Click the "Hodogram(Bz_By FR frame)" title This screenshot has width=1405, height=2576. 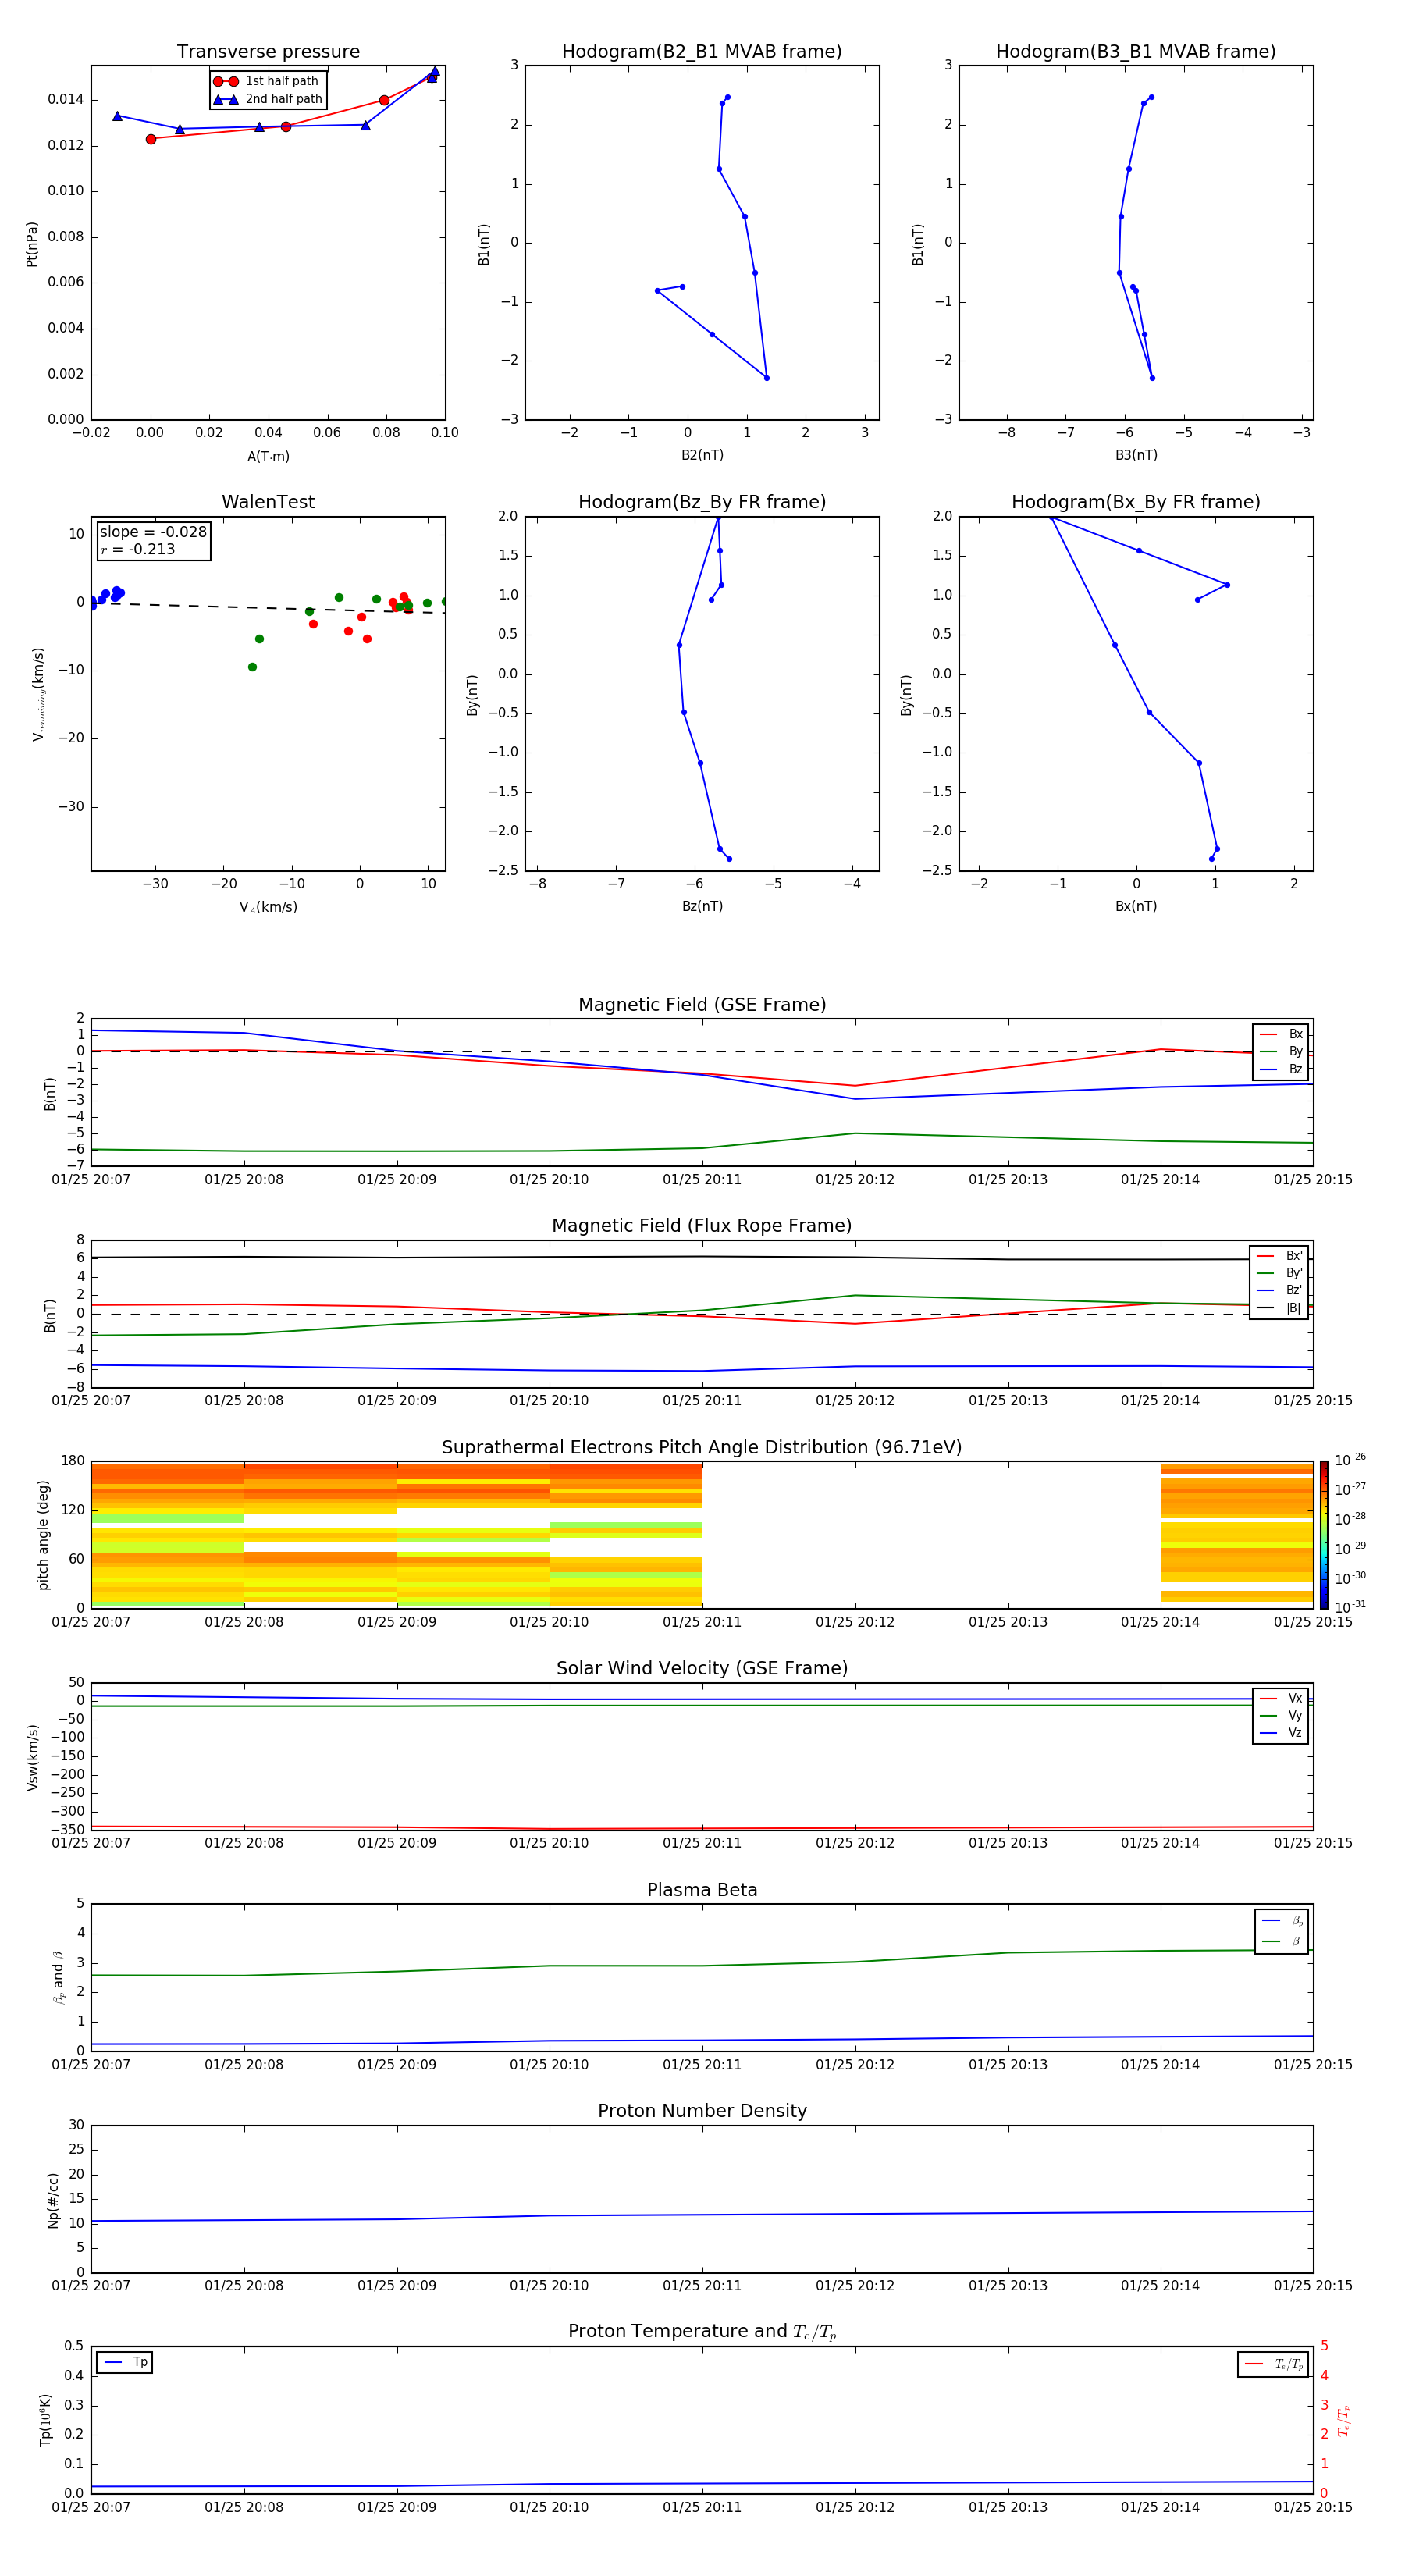(702, 502)
